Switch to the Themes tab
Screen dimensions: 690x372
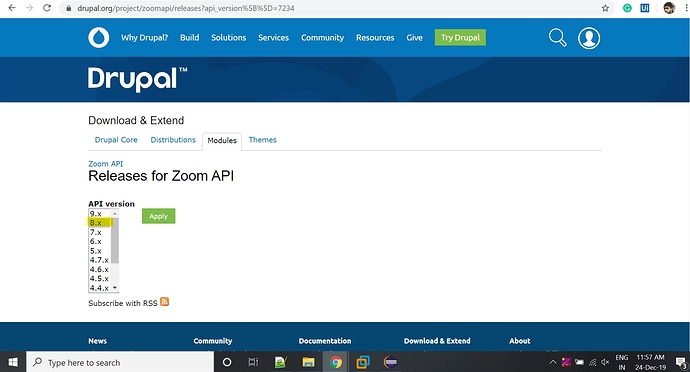(x=262, y=140)
